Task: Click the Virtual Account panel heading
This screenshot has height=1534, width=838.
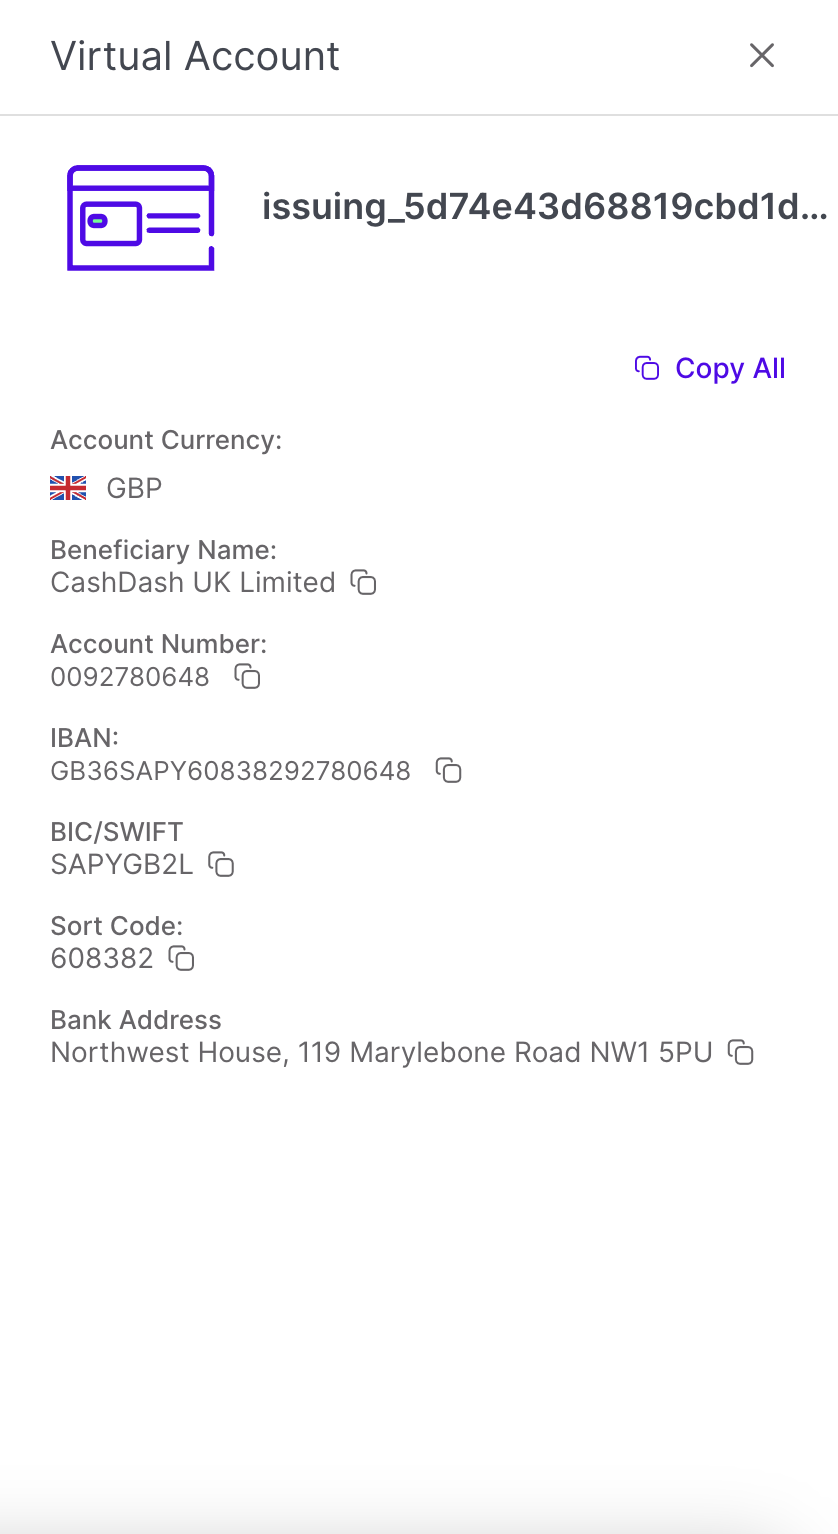Action: pyautogui.click(x=195, y=56)
